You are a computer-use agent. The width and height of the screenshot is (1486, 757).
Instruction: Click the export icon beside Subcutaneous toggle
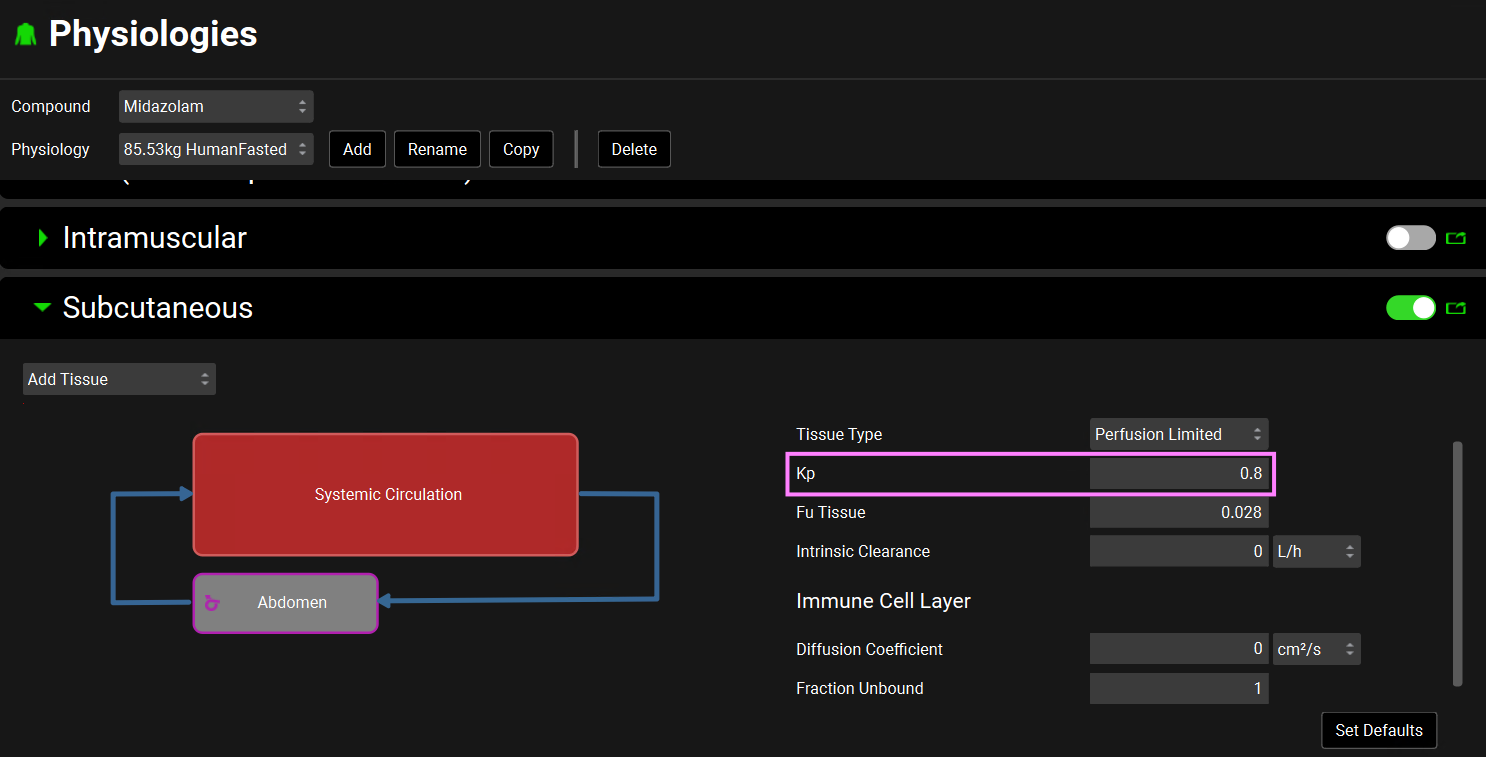[1456, 308]
